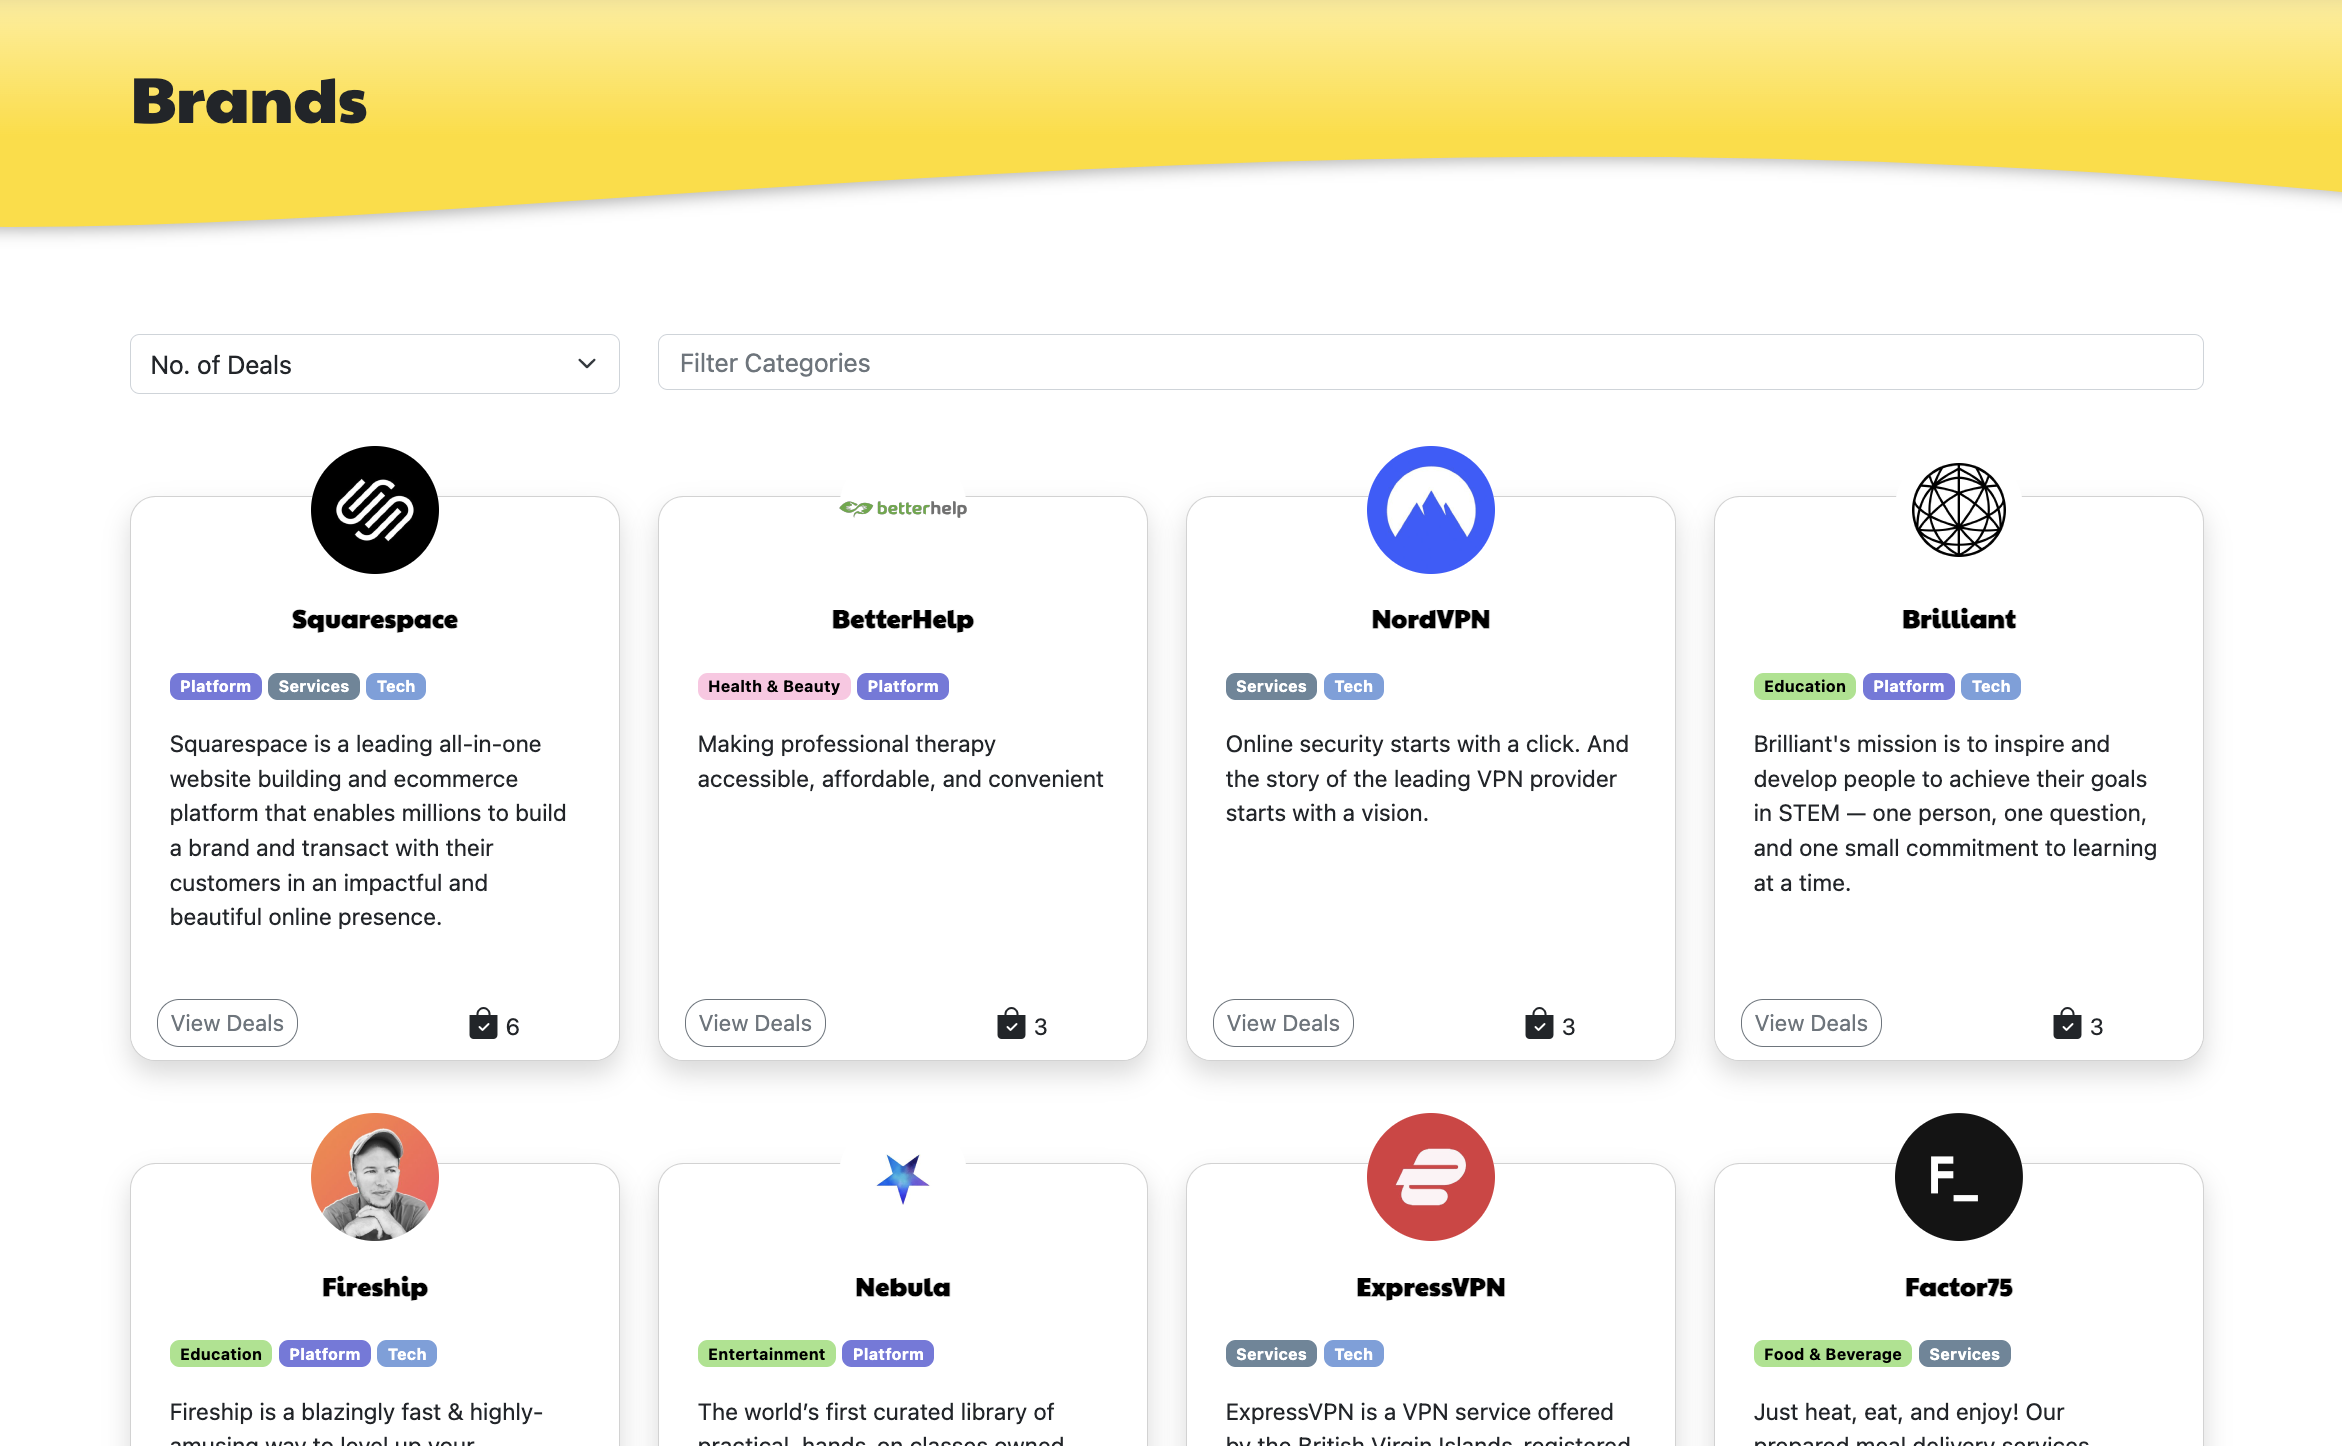Click the Brilliant mission description text
The height and width of the screenshot is (1446, 2342).
[1955, 813]
